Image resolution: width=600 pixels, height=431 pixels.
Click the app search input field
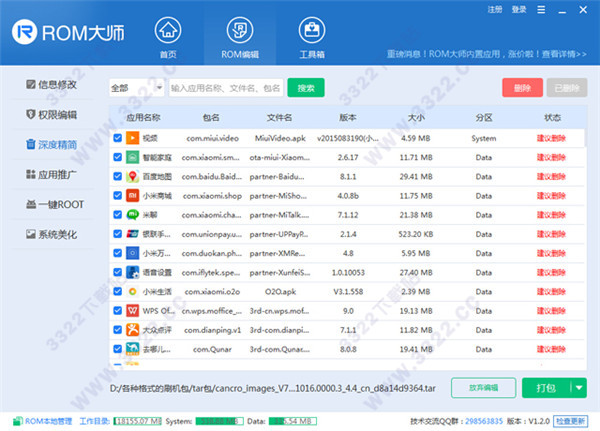pyautogui.click(x=226, y=88)
